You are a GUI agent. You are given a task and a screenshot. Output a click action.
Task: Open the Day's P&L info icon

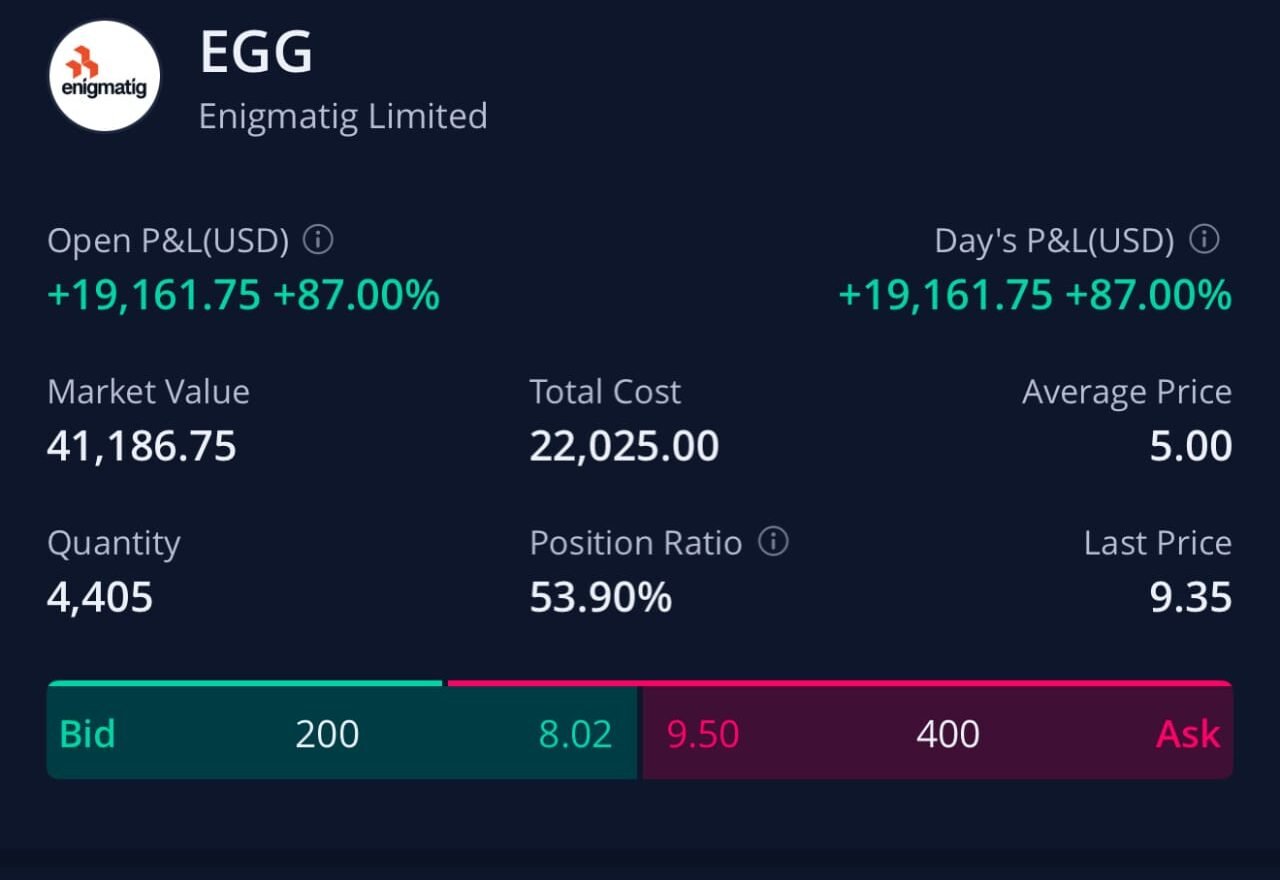coord(1204,240)
